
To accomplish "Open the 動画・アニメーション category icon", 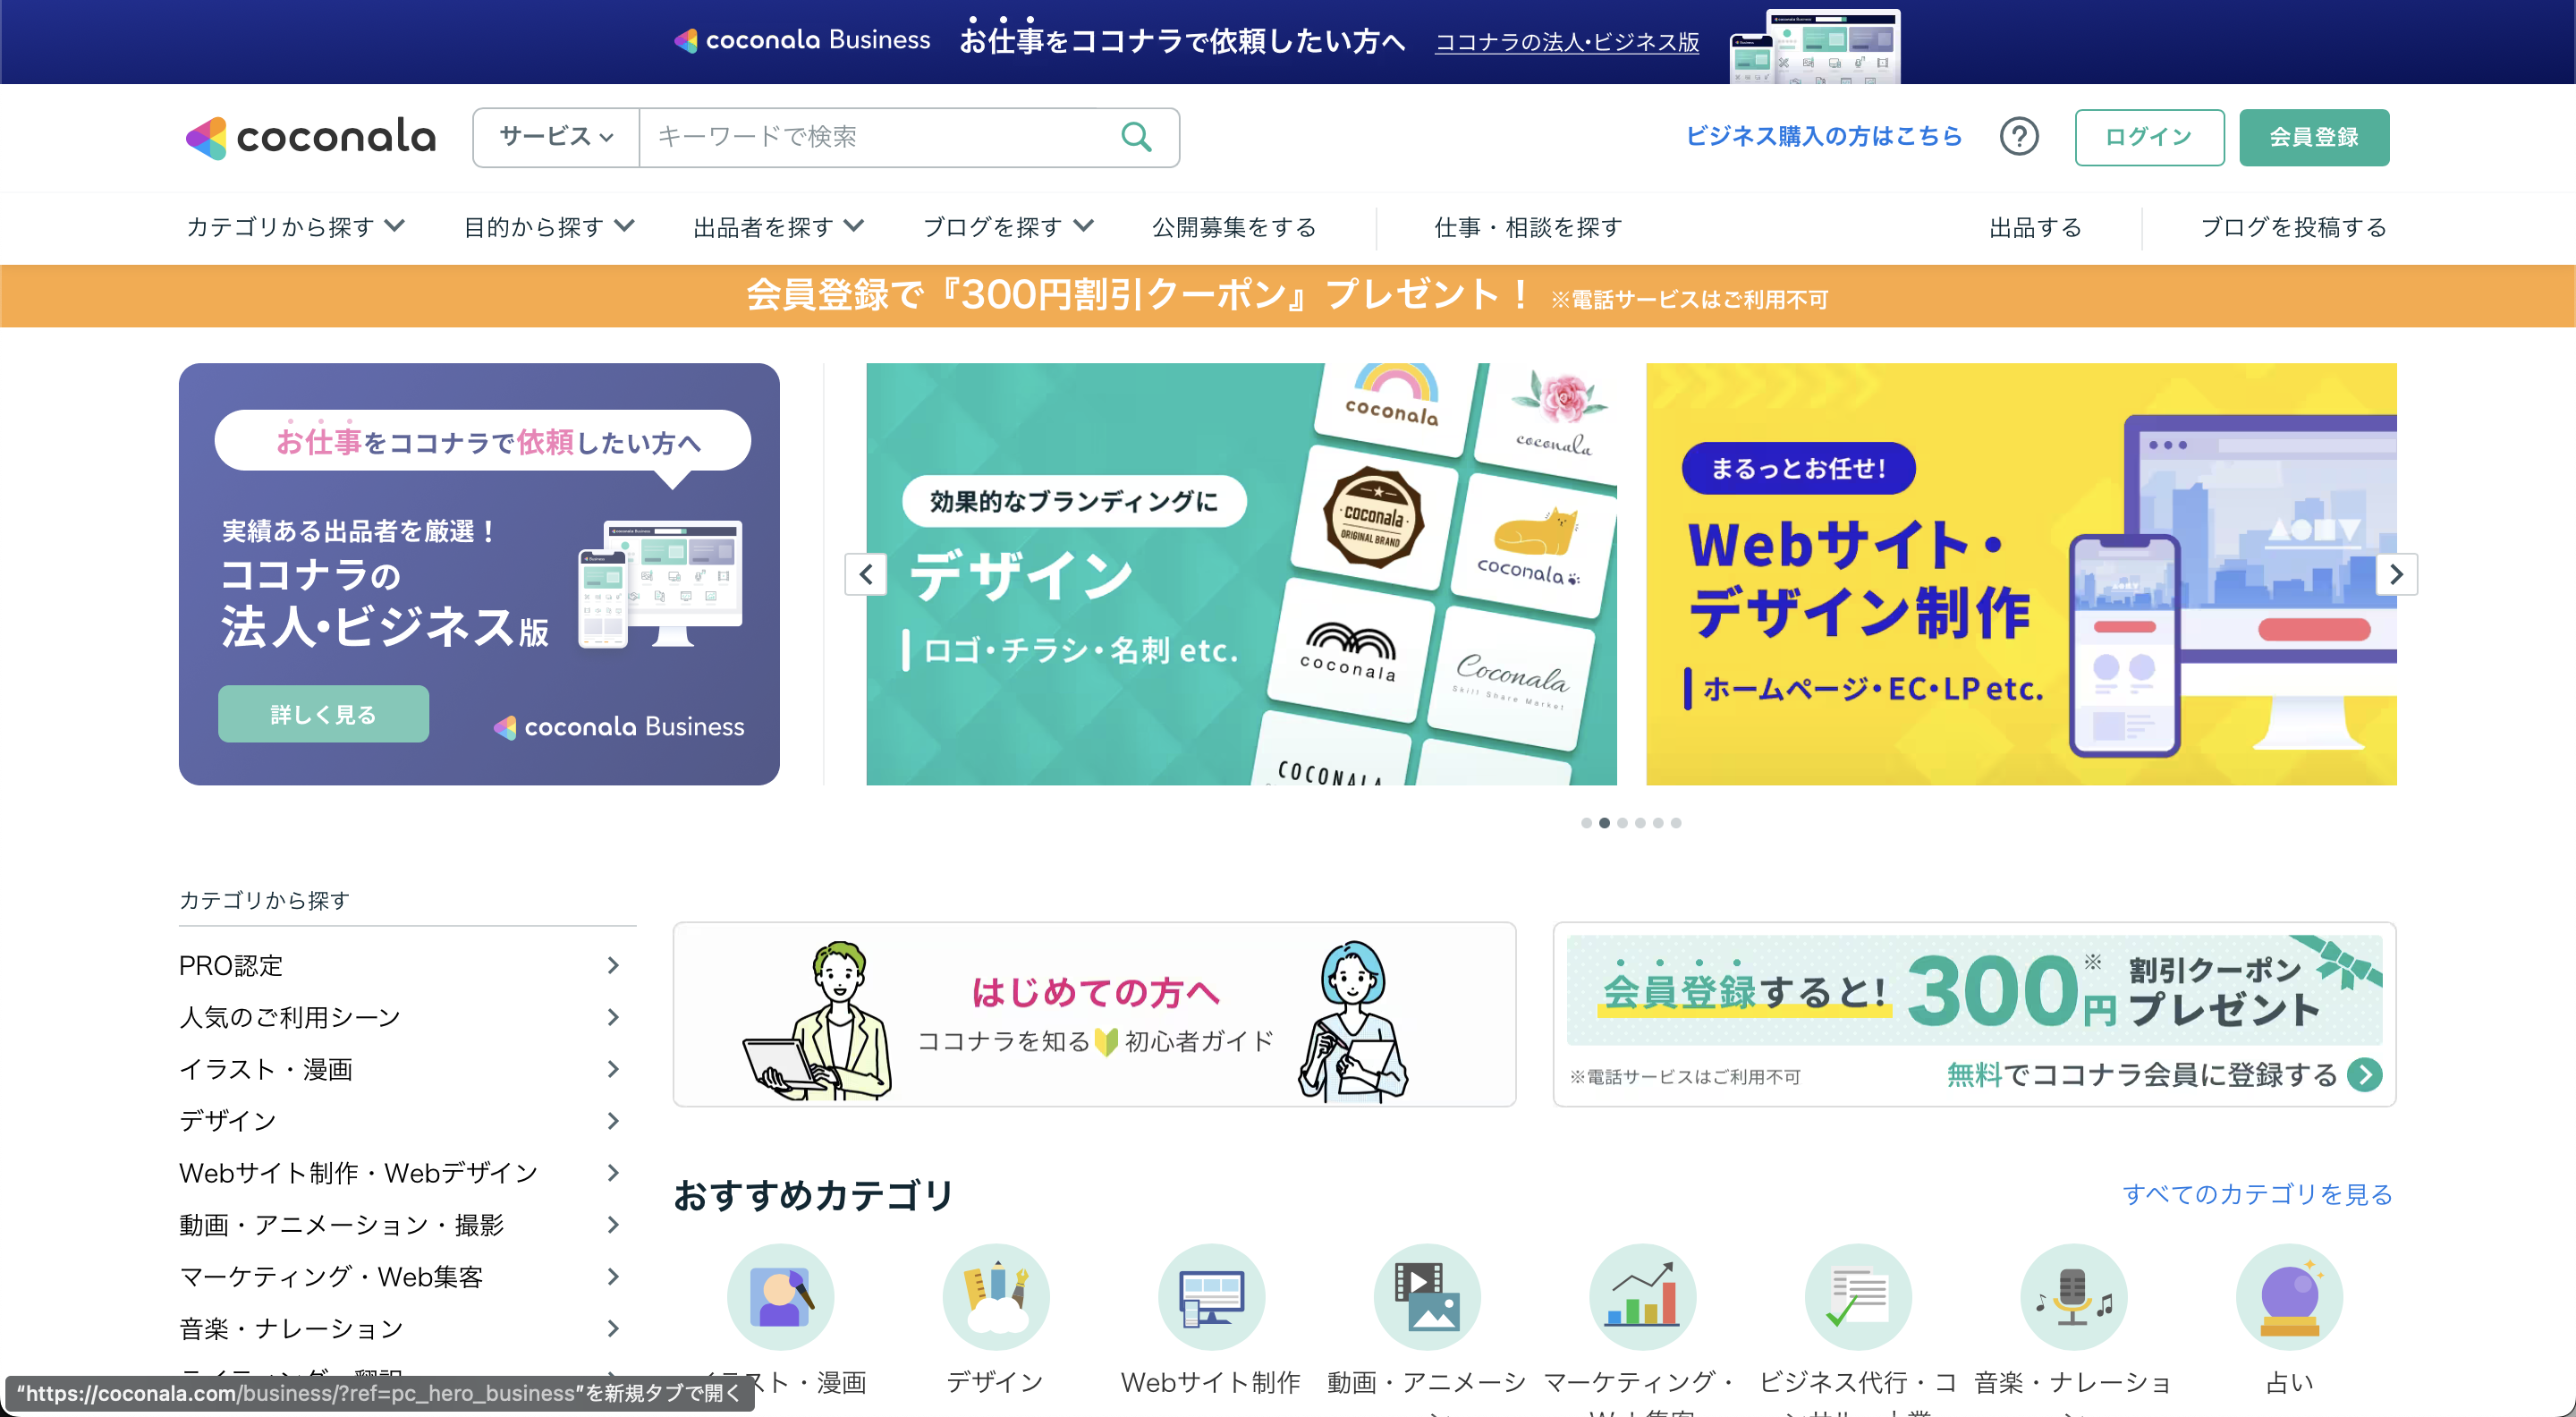I will click(1427, 1296).
